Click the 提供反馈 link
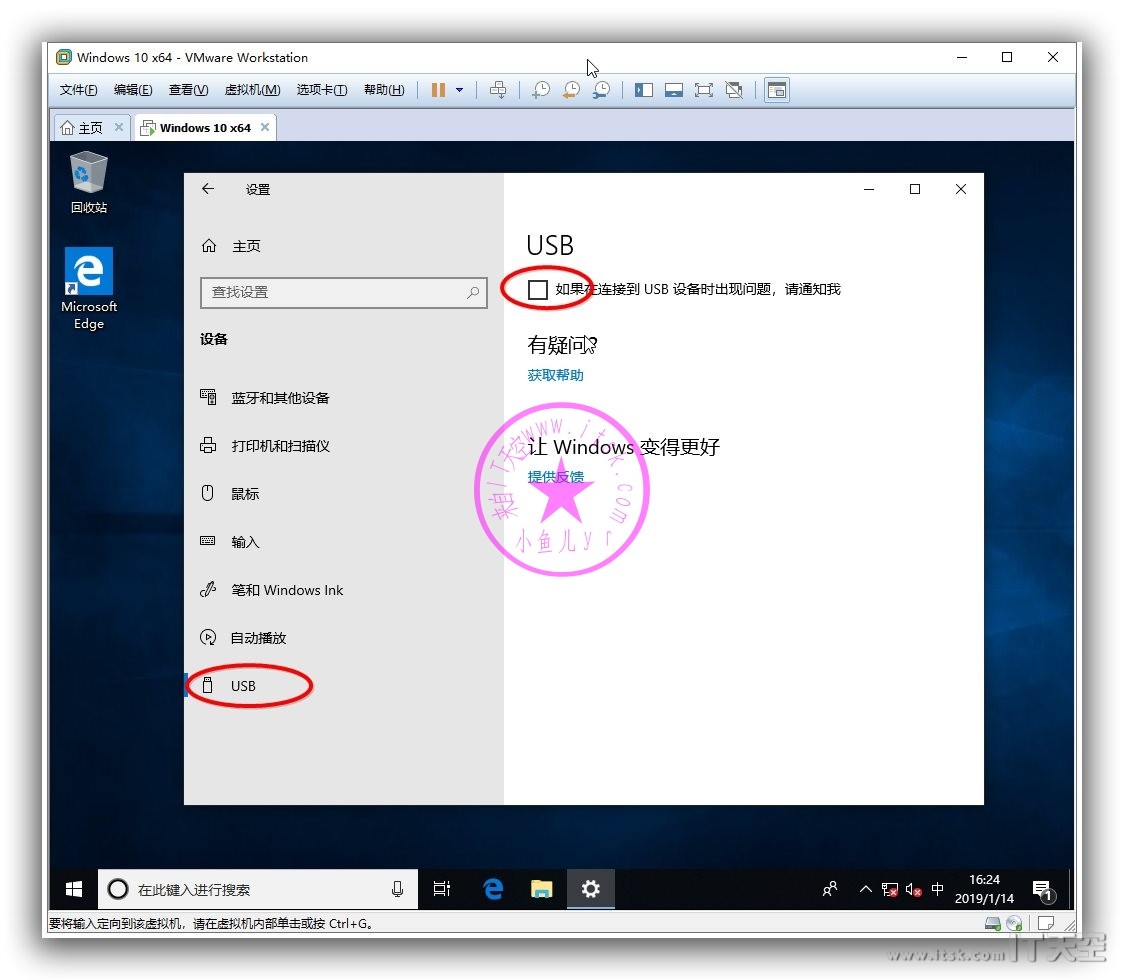 pos(556,477)
